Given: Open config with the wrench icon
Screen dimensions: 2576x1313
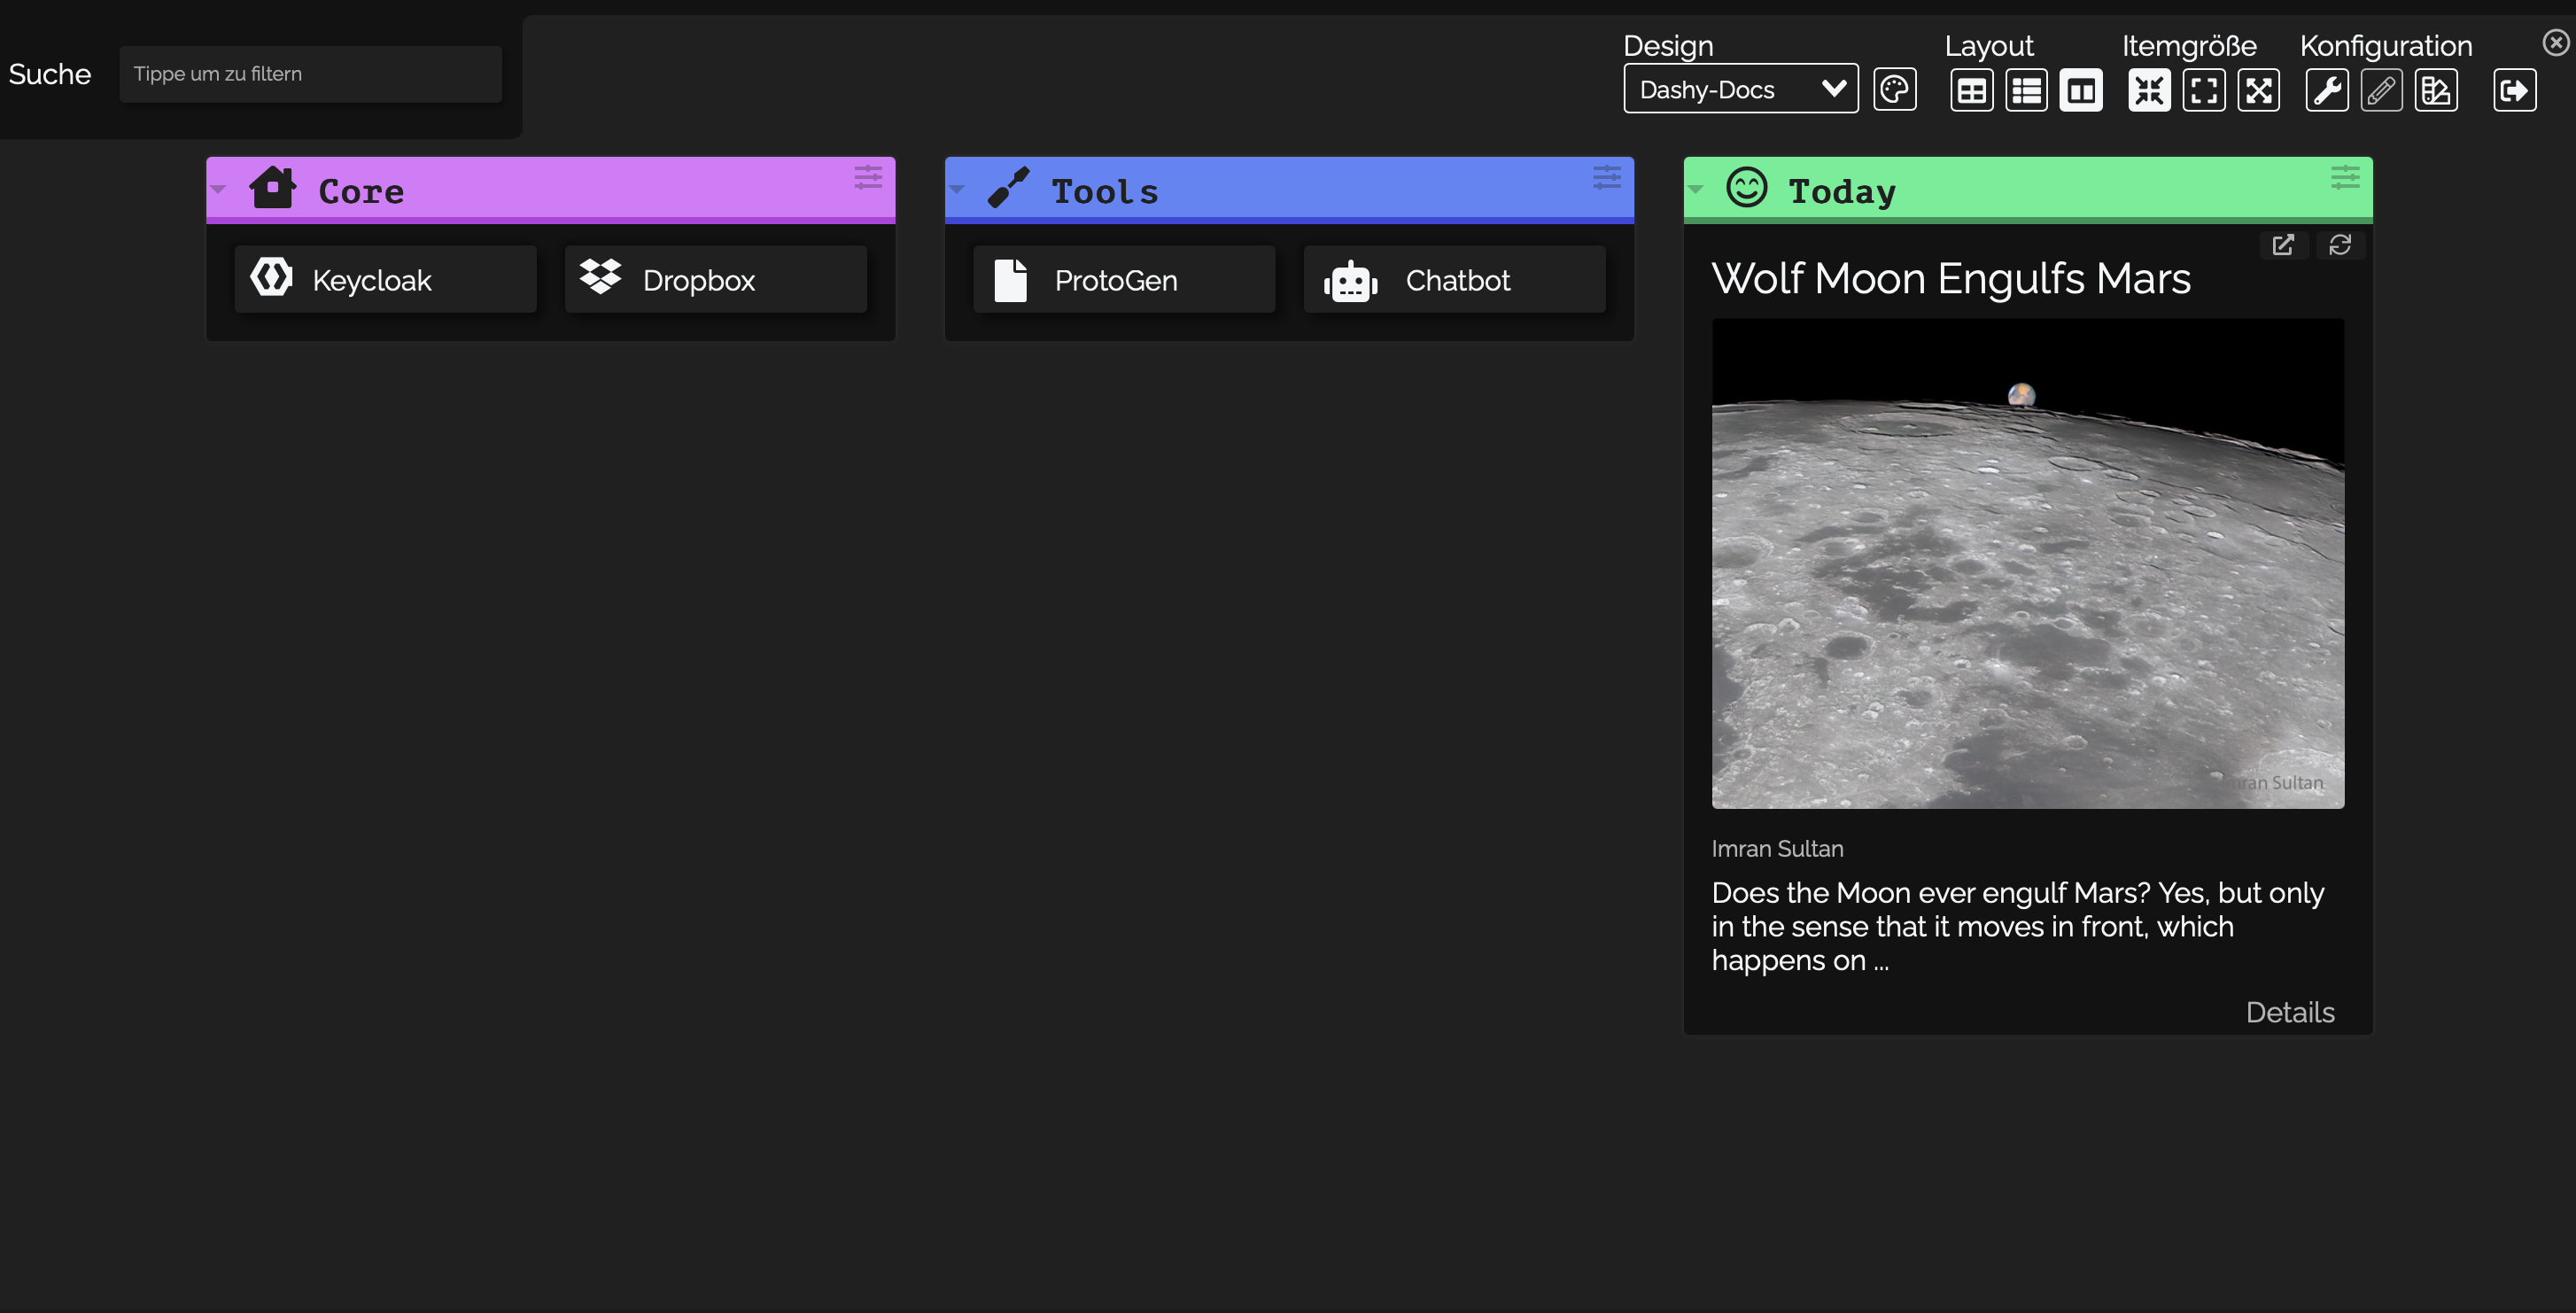Looking at the screenshot, I should point(2326,90).
